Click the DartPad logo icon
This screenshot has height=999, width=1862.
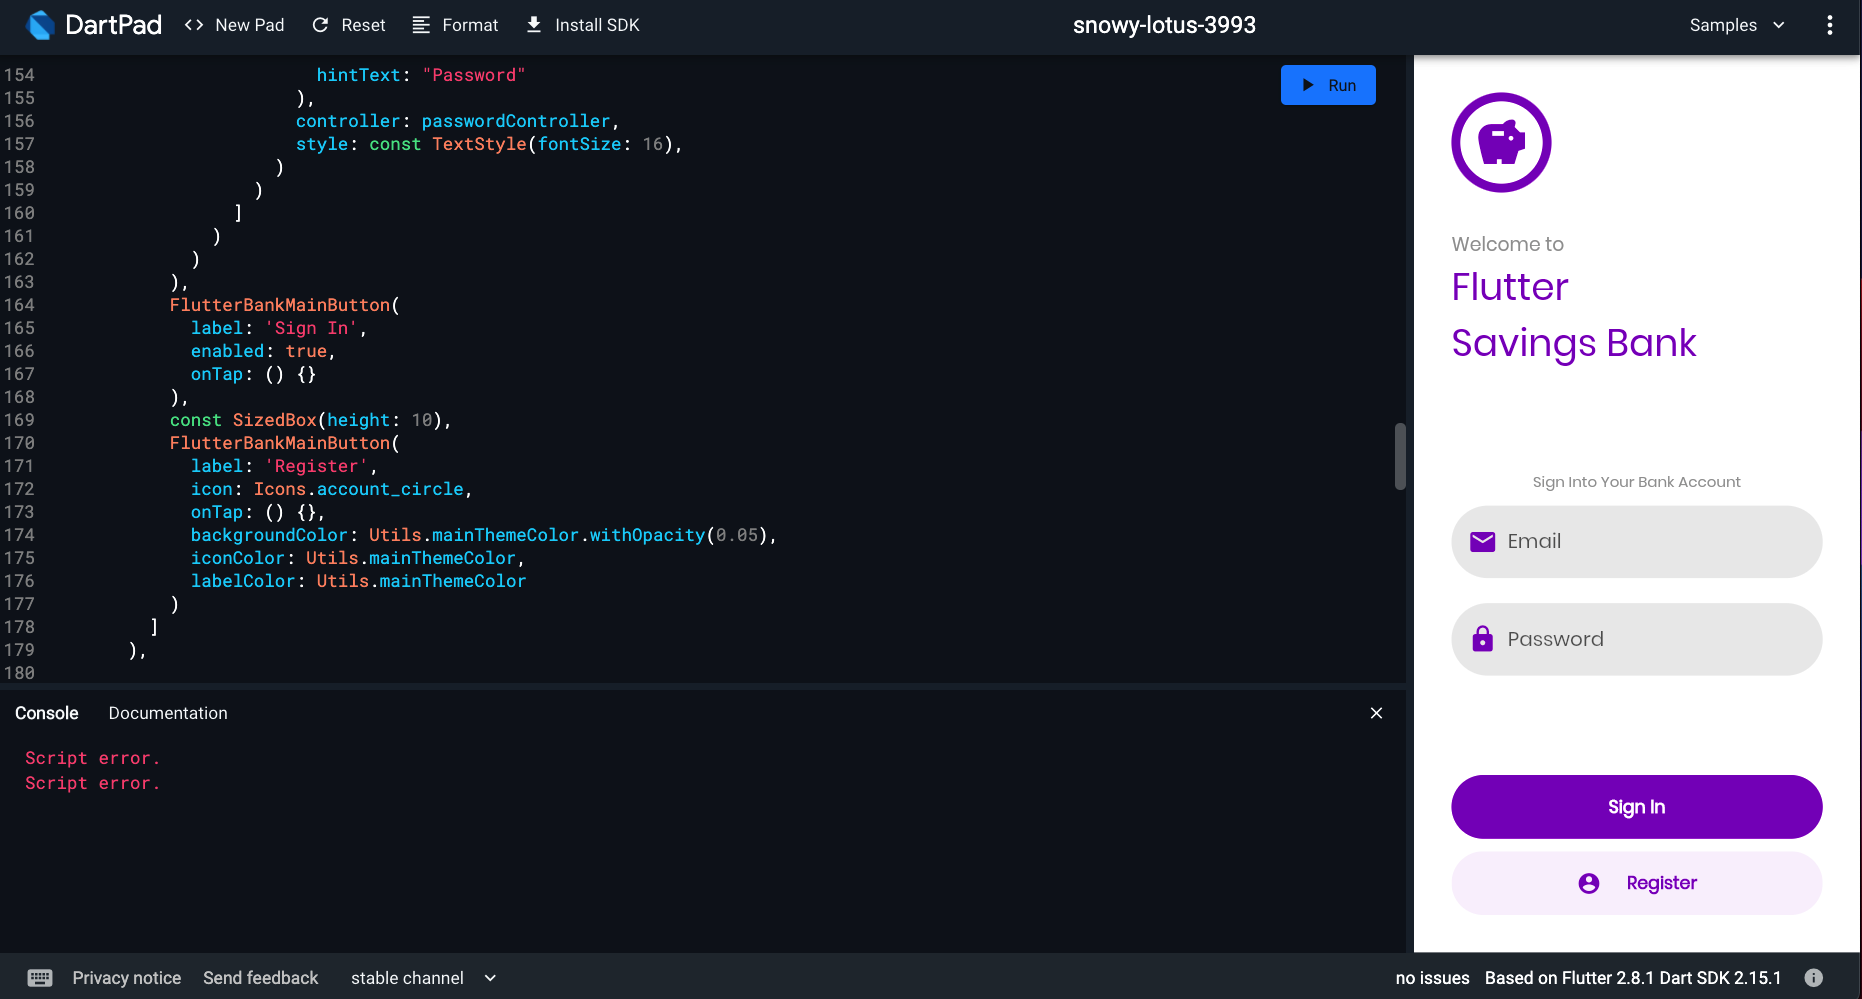40,25
